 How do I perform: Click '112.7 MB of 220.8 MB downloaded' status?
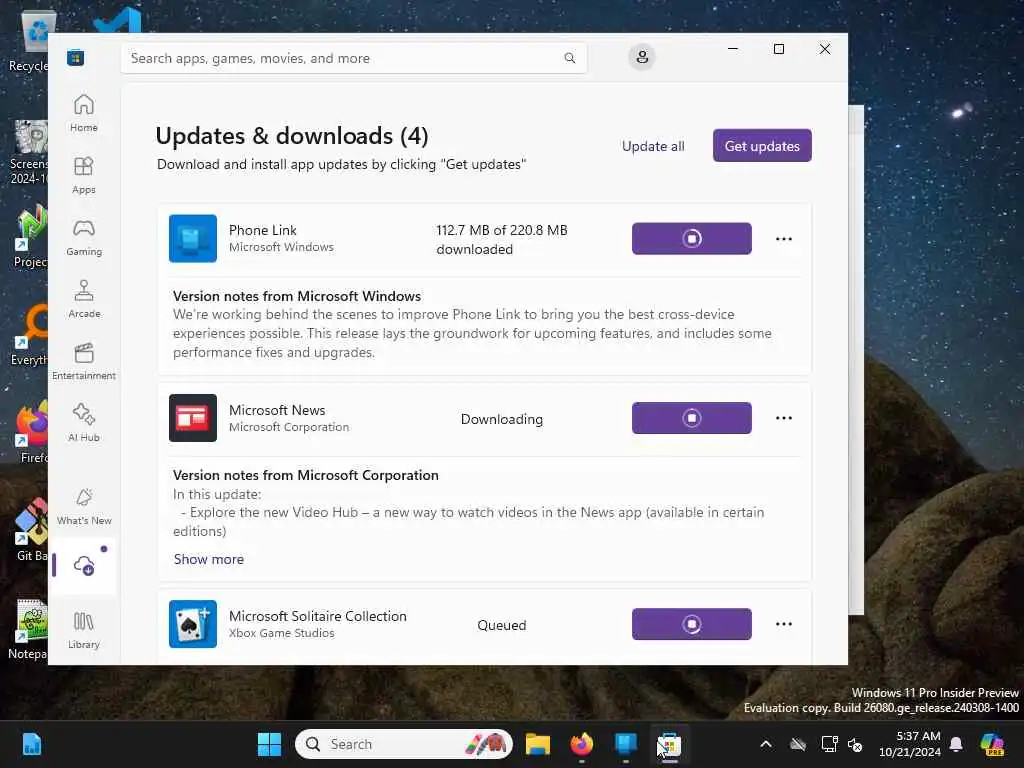502,240
